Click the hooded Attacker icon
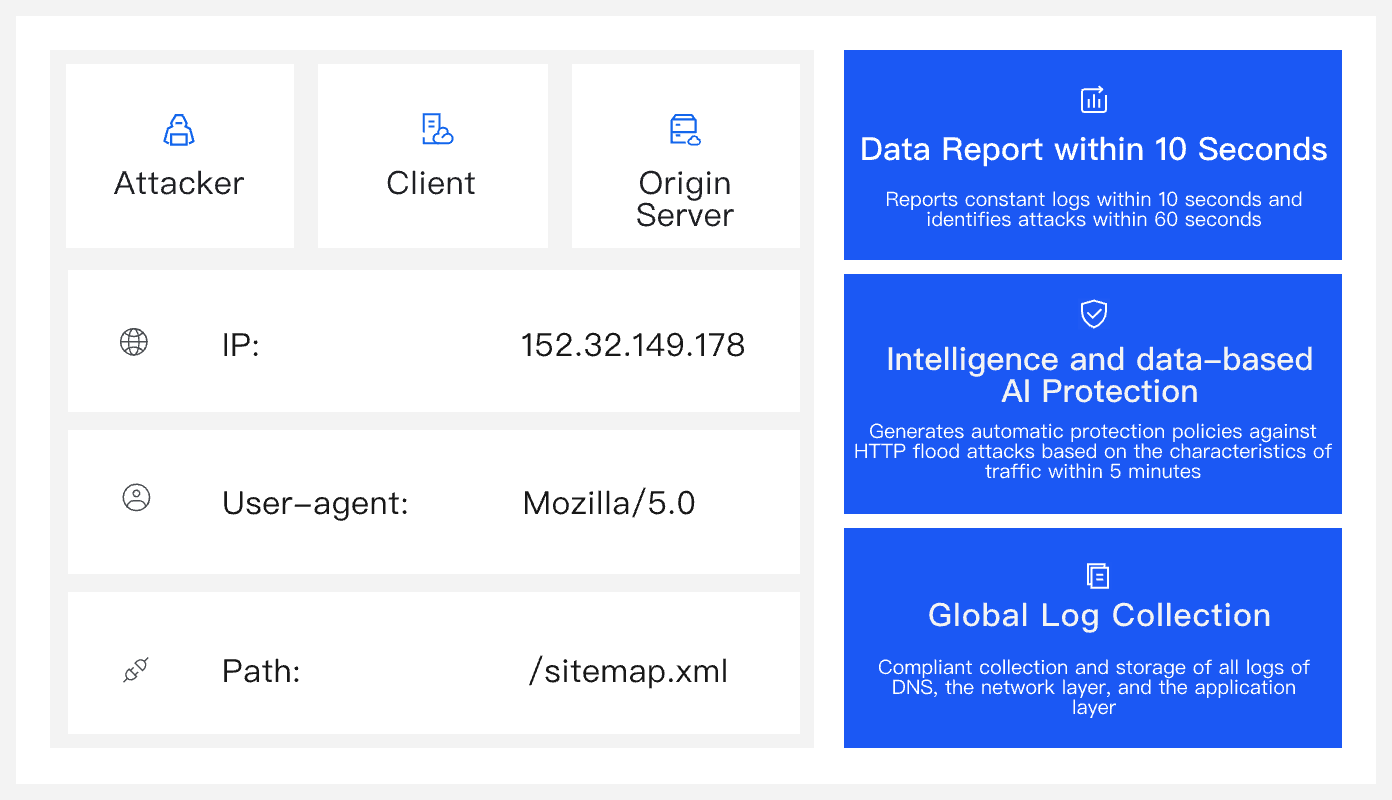Screen dimensions: 1392x800 [x=179, y=130]
